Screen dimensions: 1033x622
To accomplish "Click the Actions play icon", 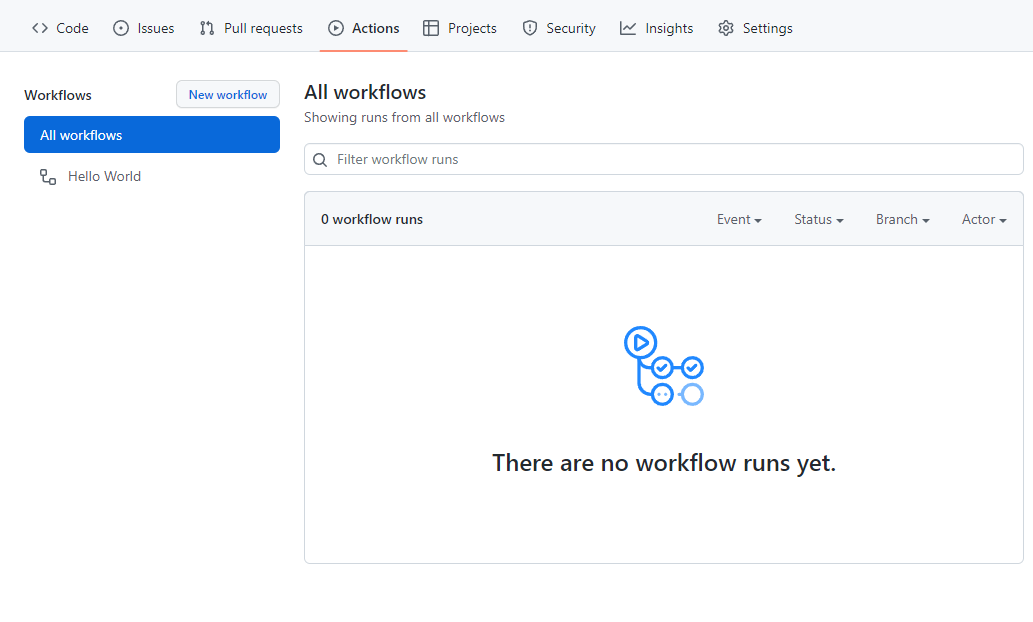I will [x=336, y=28].
